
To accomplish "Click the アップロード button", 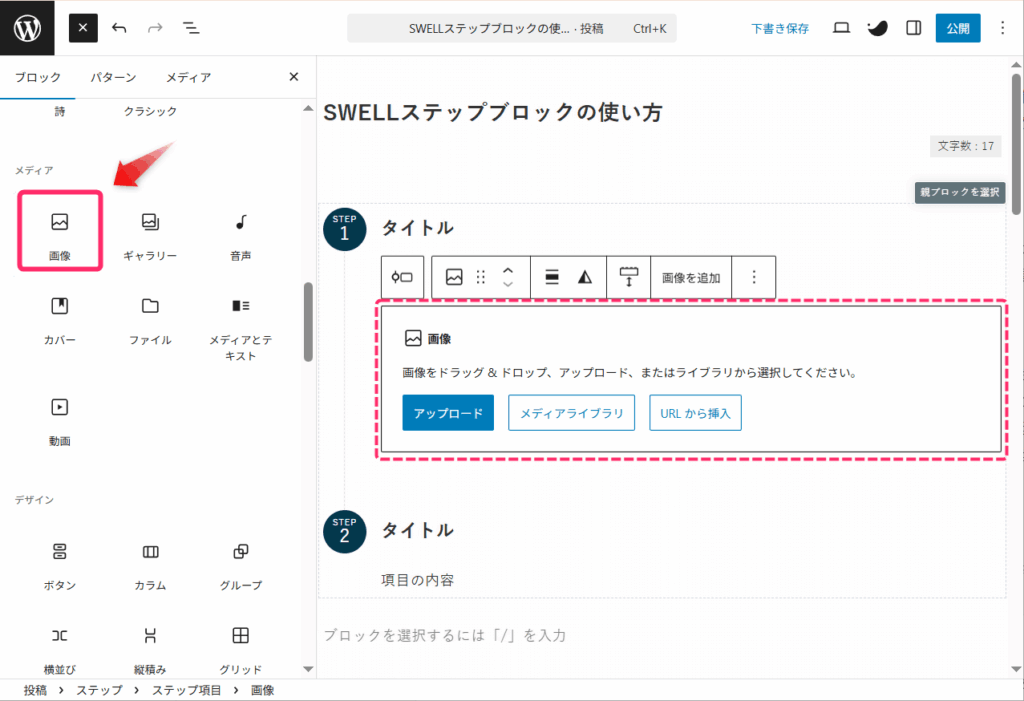I will tap(448, 413).
